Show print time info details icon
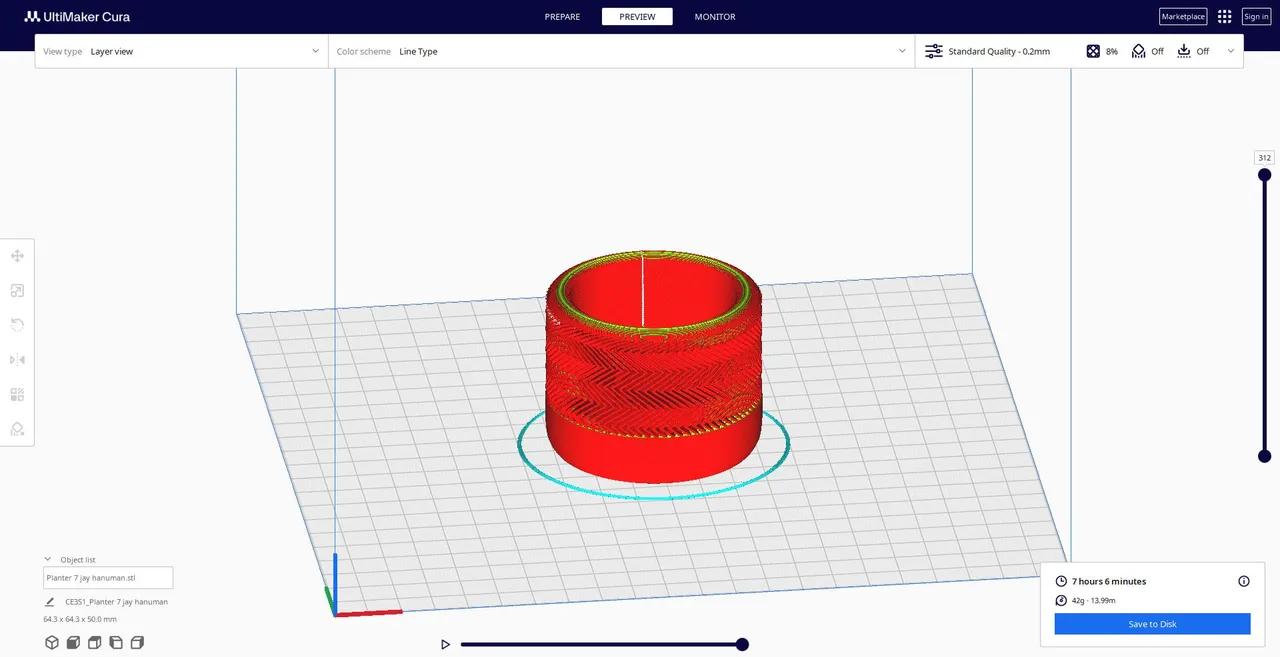Image resolution: width=1280 pixels, height=657 pixels. (x=1244, y=581)
